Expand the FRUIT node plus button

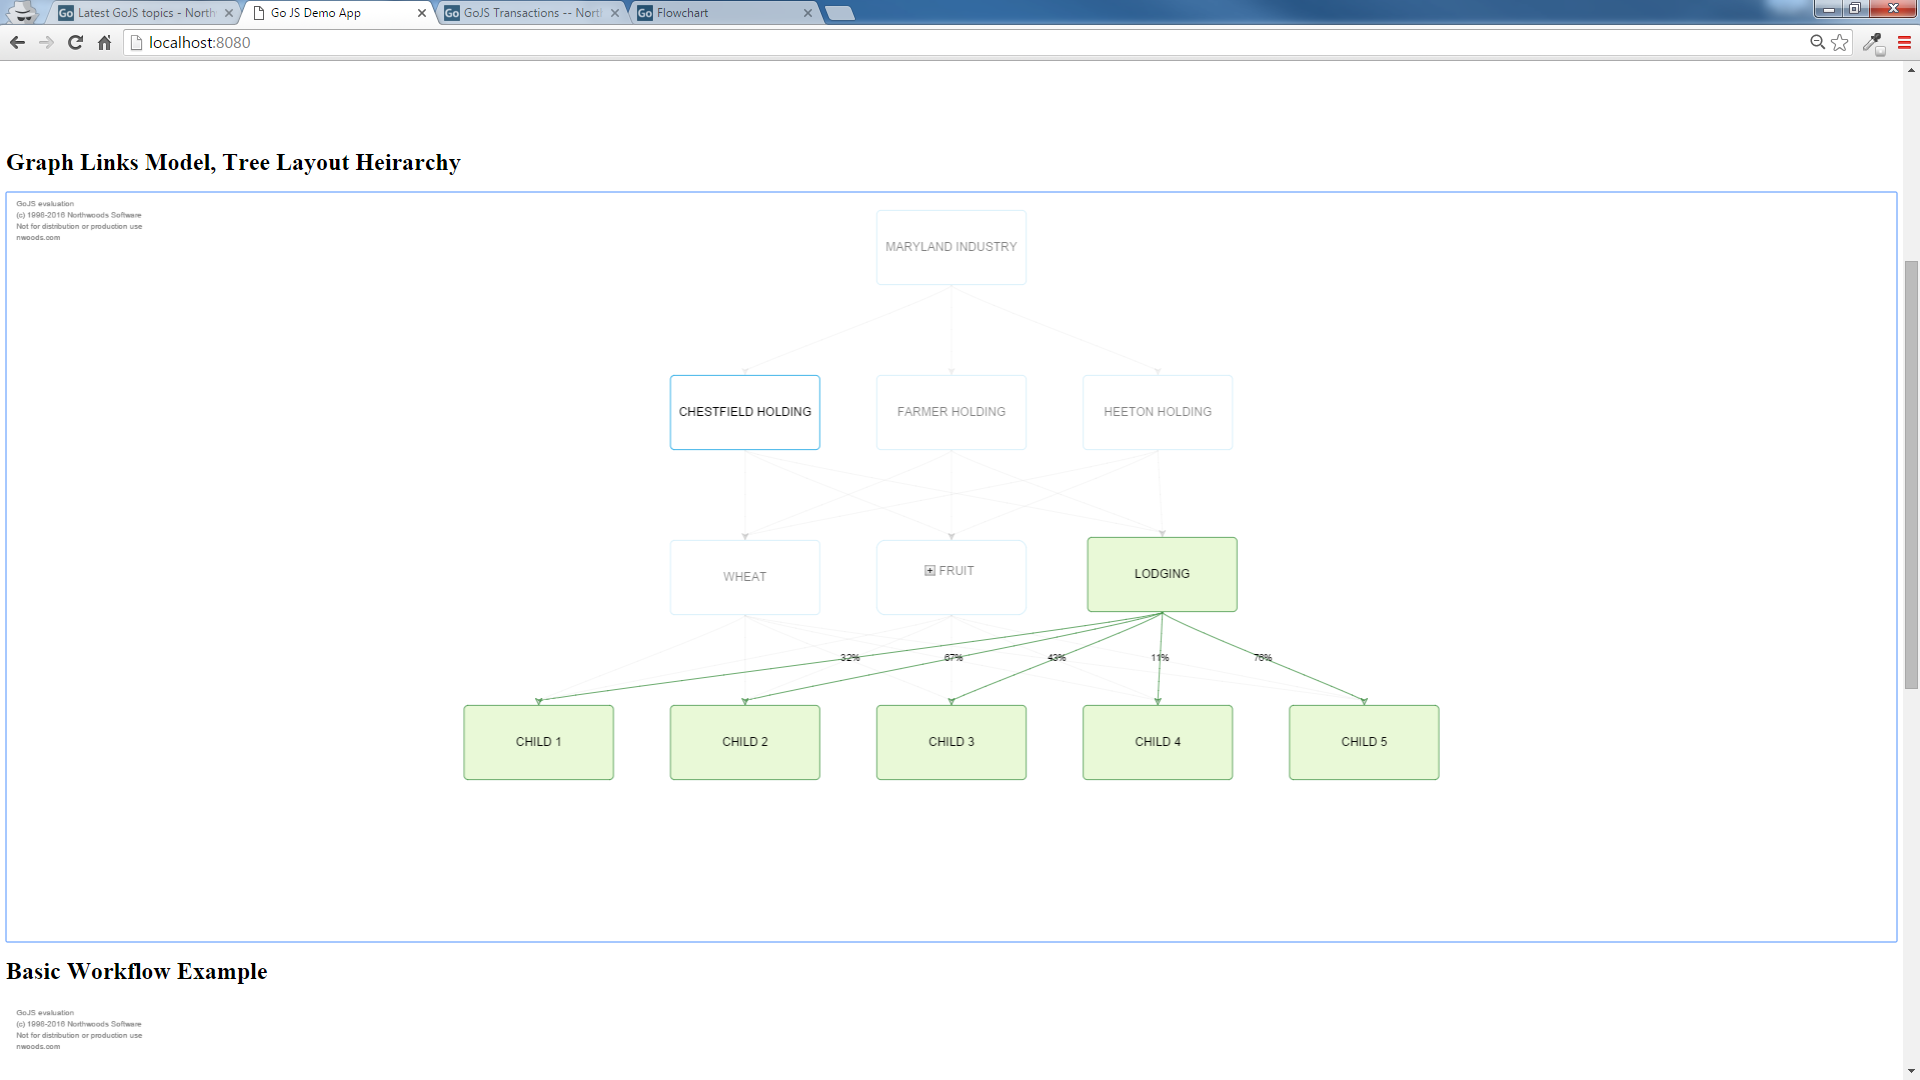930,571
